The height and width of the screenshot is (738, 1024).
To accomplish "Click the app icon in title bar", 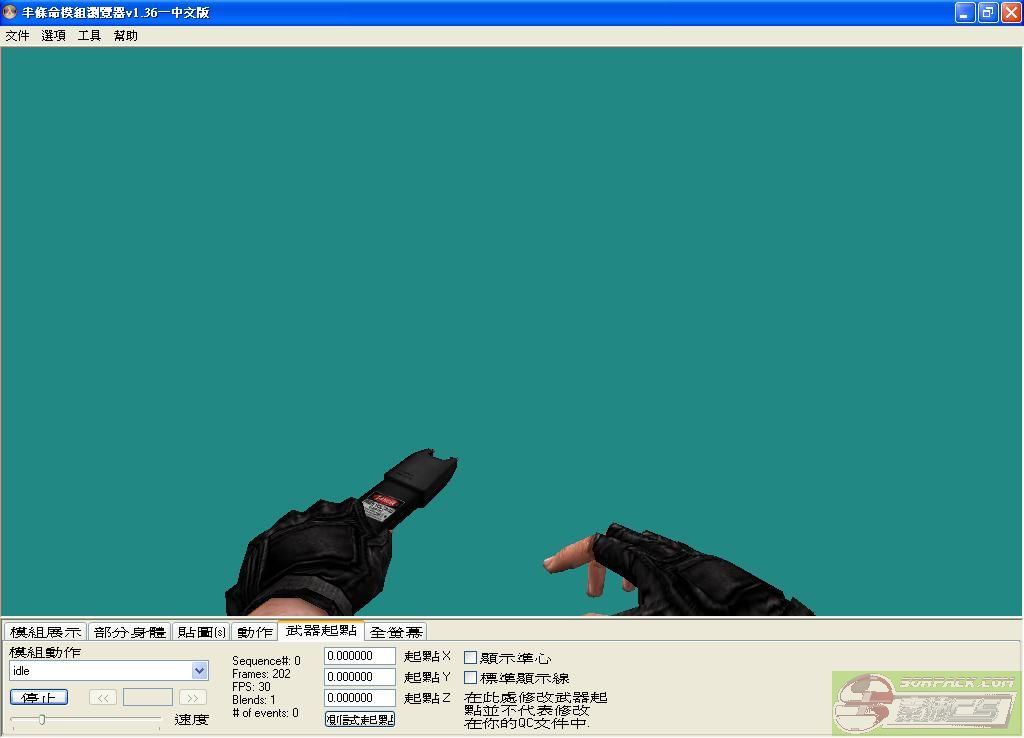I will [x=10, y=13].
